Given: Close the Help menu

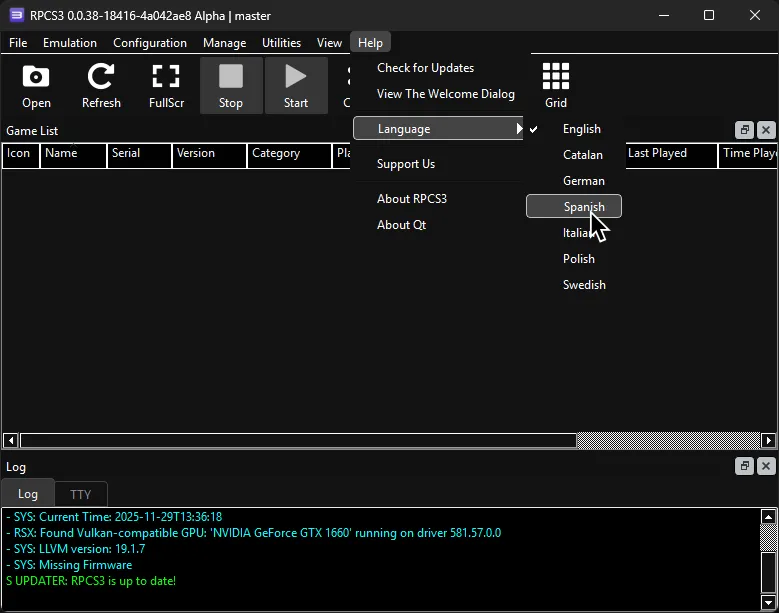Looking at the screenshot, I should 370,43.
